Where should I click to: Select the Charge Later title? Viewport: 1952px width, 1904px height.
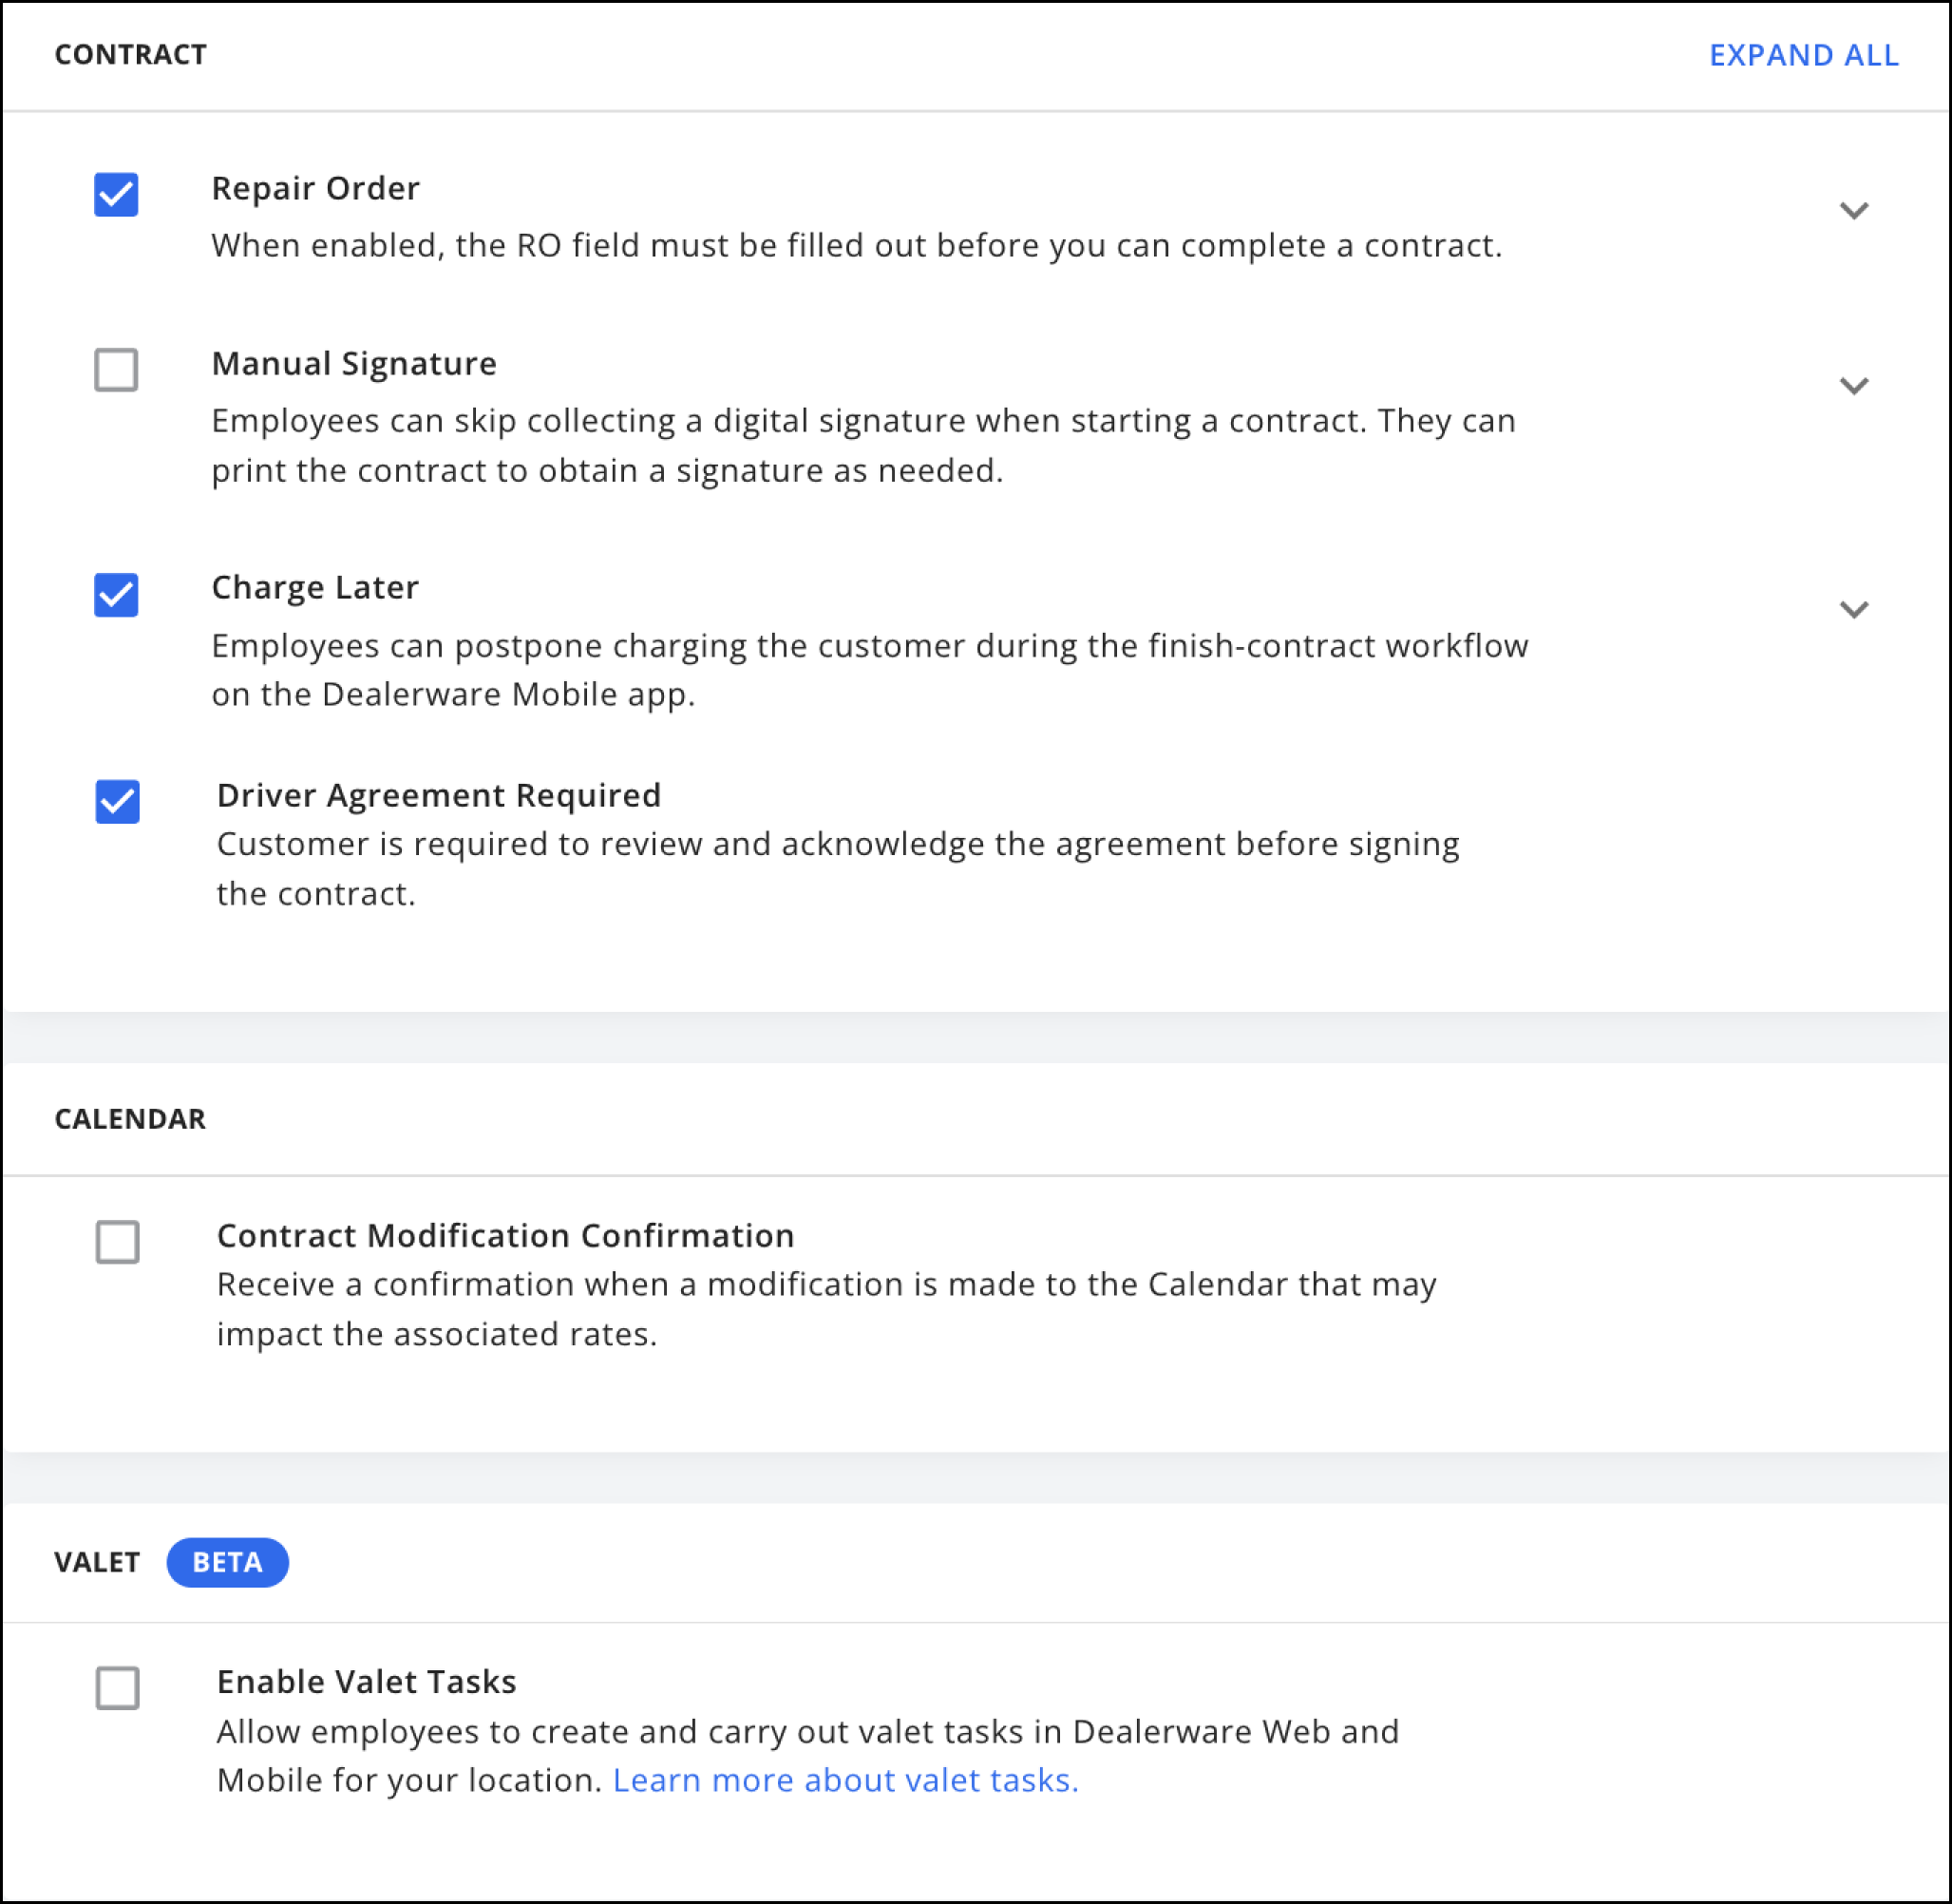315,587
